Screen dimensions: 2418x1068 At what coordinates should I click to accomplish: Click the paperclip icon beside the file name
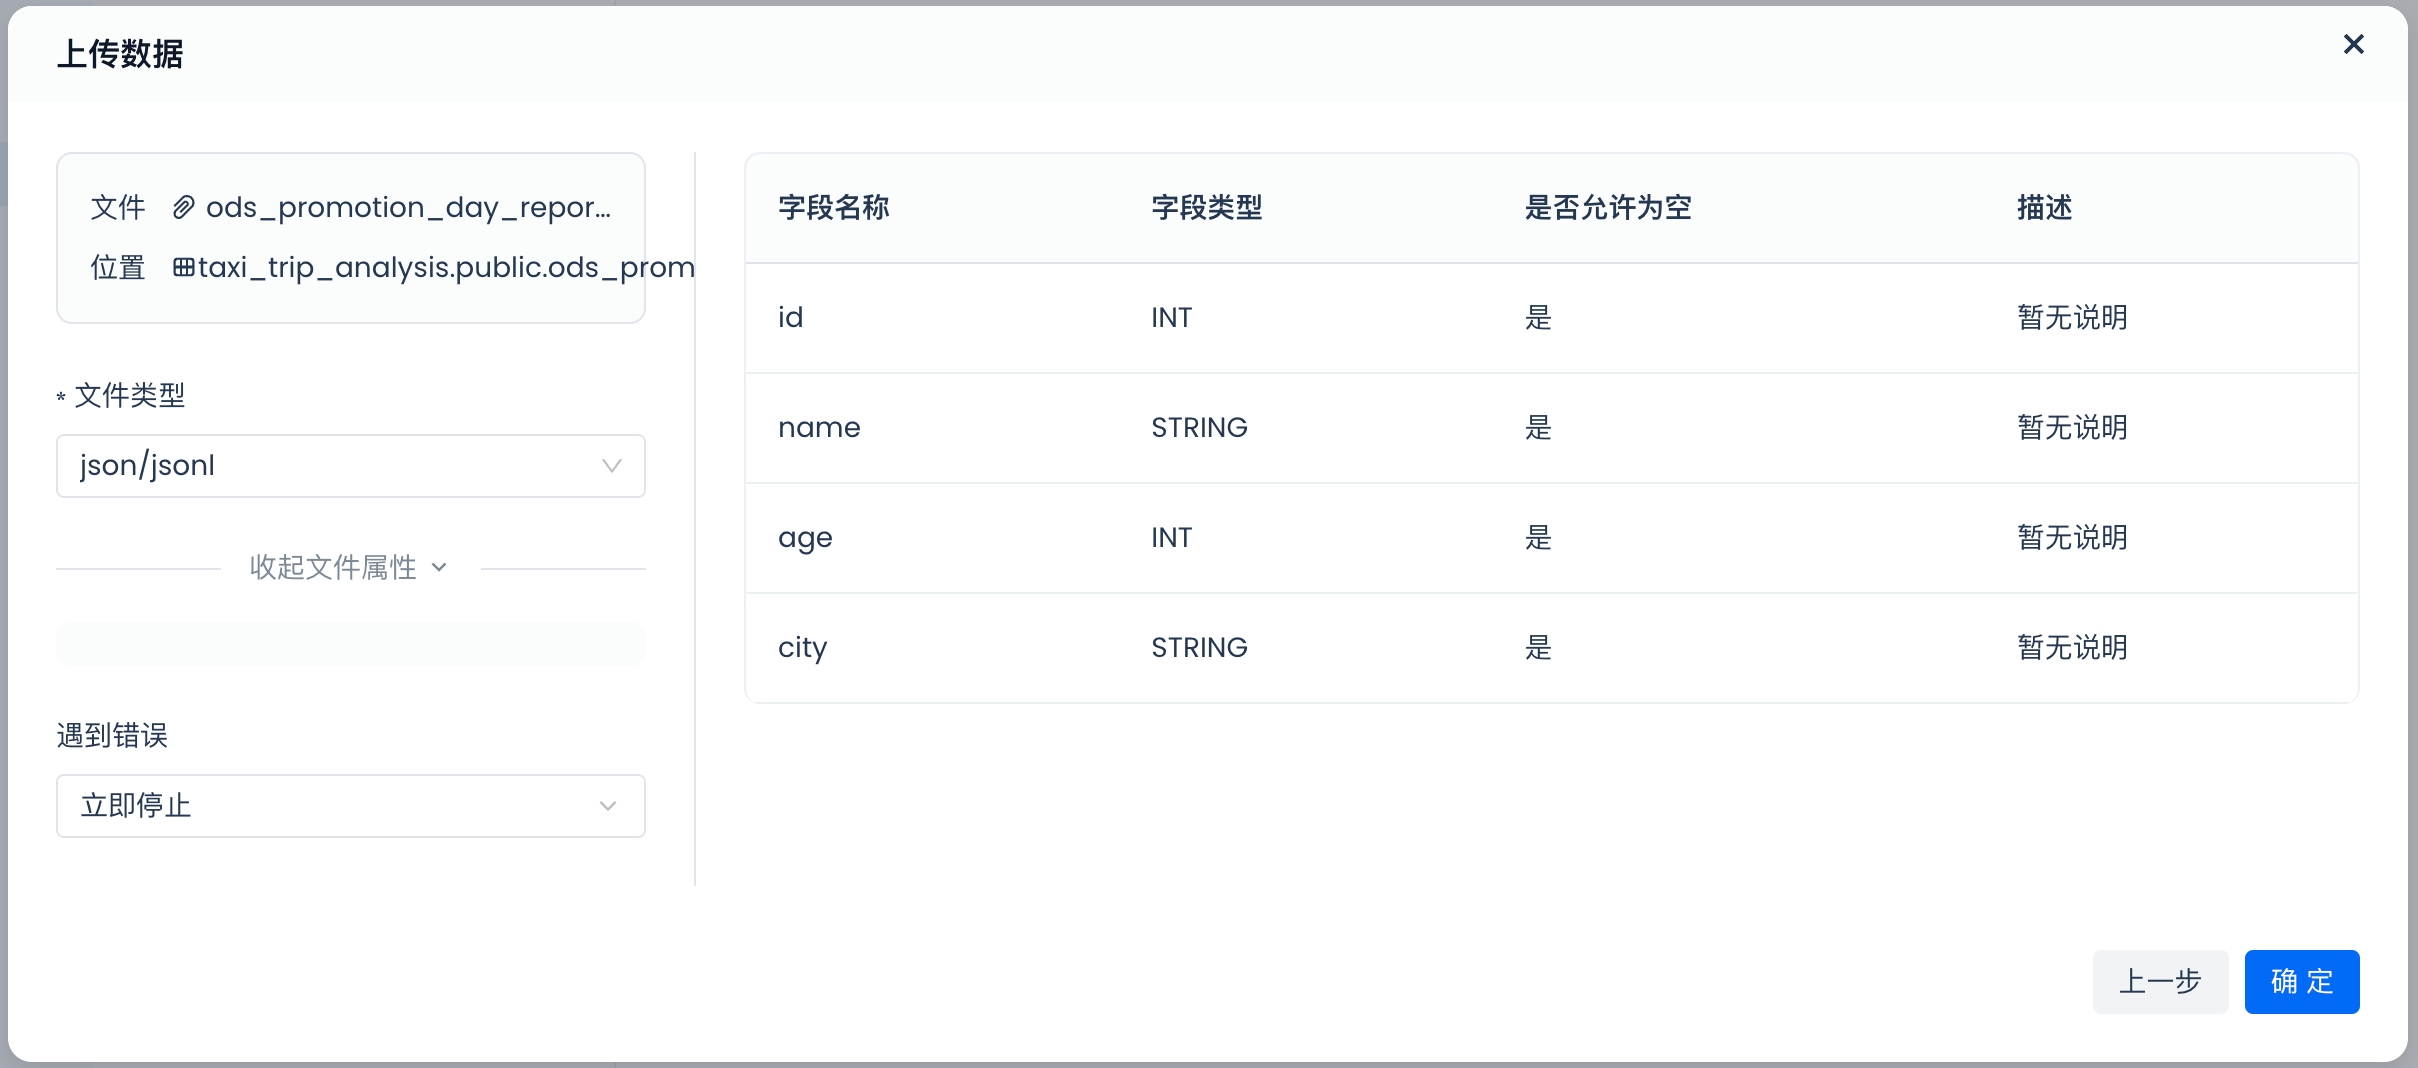coord(183,208)
